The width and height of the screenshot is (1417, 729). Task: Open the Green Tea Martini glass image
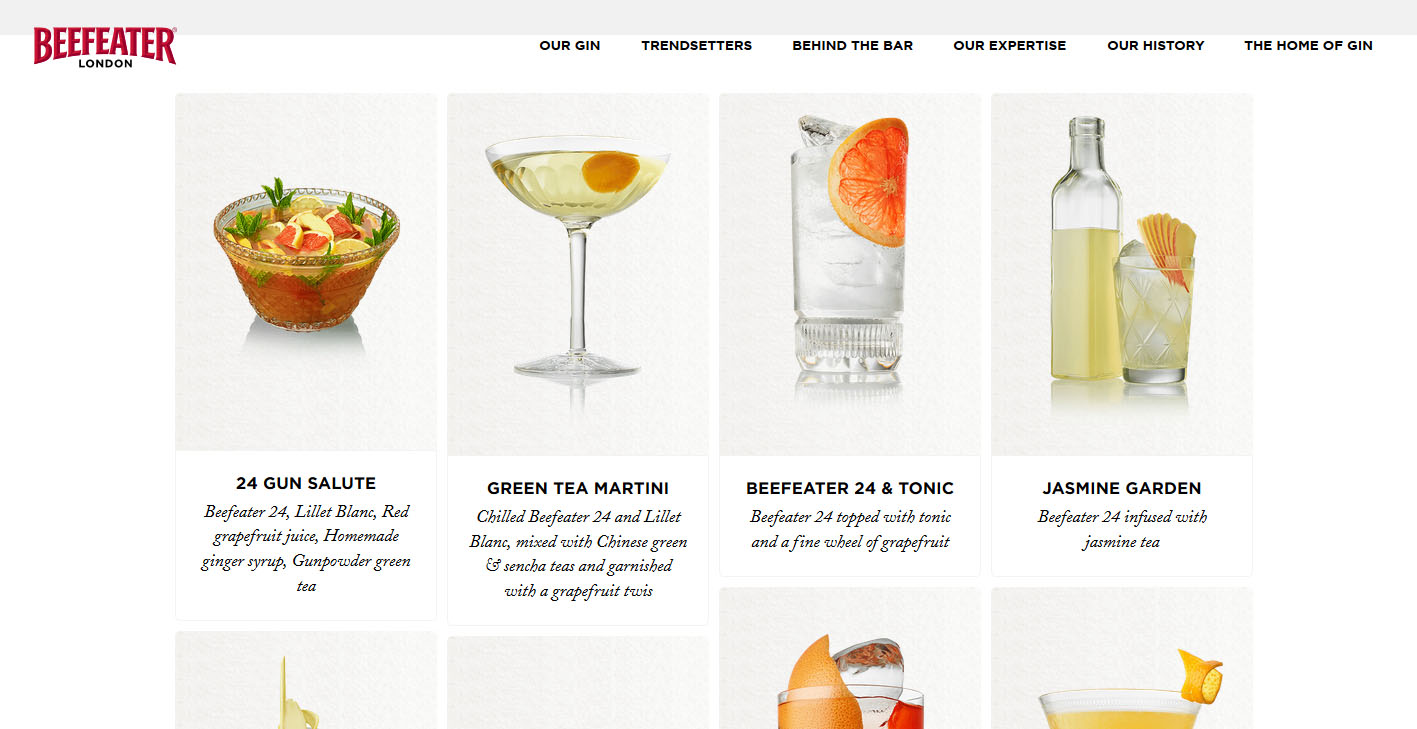click(x=578, y=274)
